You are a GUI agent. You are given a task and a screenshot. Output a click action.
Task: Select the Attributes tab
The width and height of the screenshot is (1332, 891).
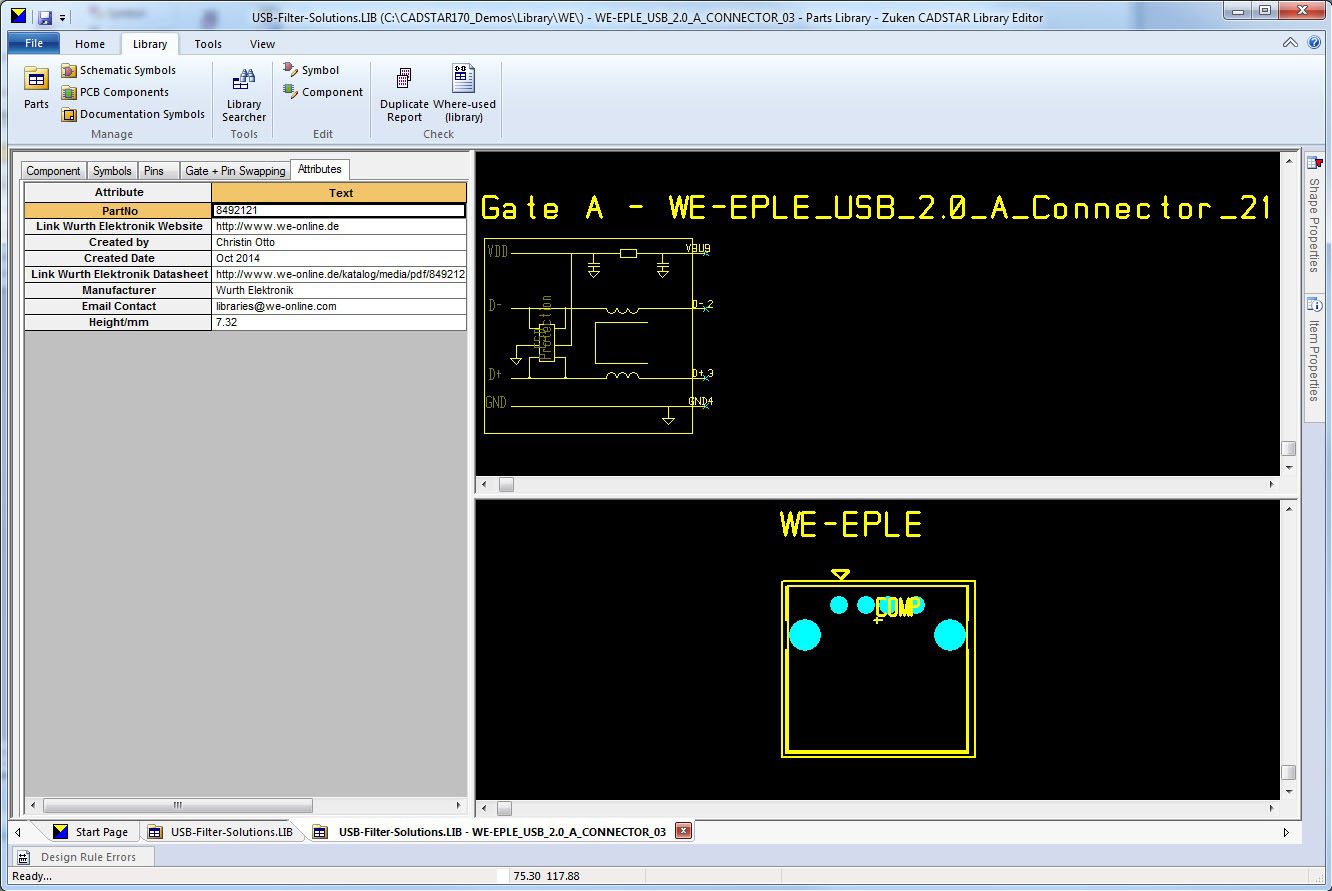click(x=320, y=169)
